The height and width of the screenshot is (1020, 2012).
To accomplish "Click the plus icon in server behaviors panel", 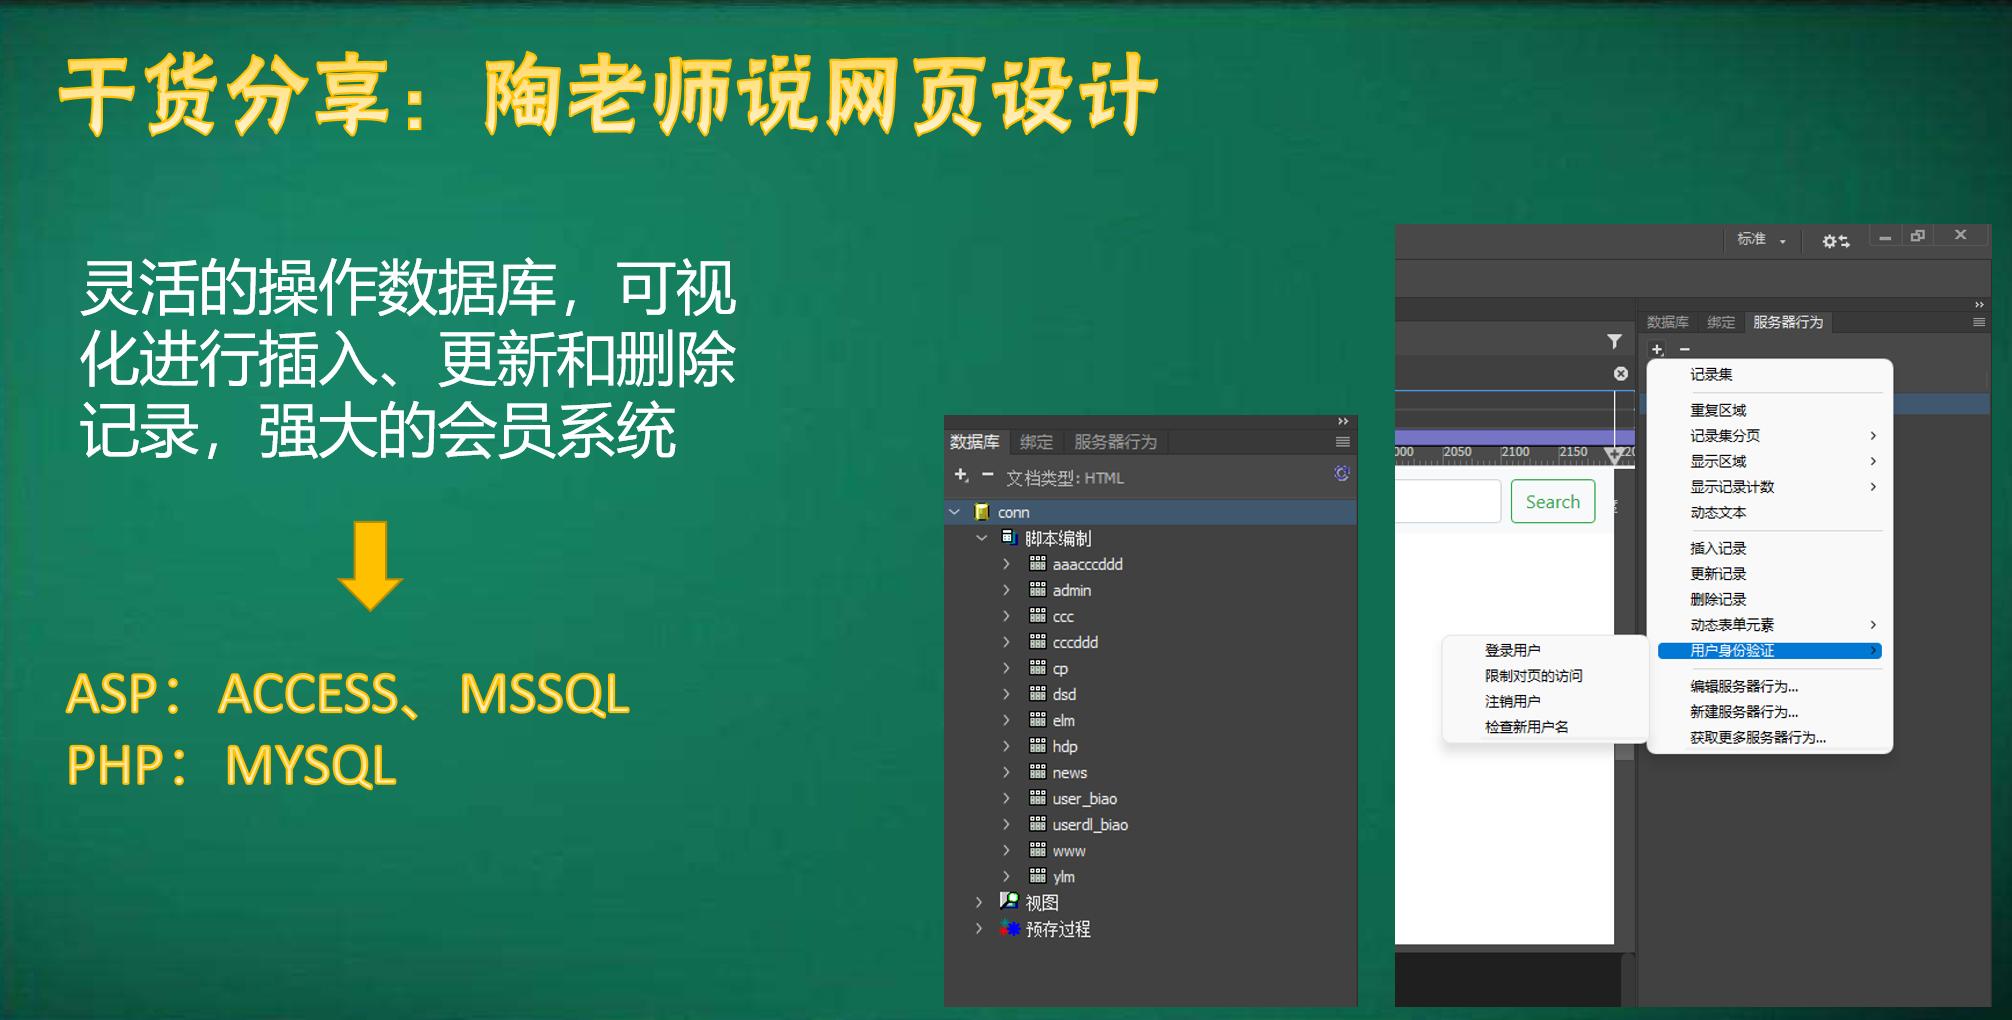I will coord(1657,349).
